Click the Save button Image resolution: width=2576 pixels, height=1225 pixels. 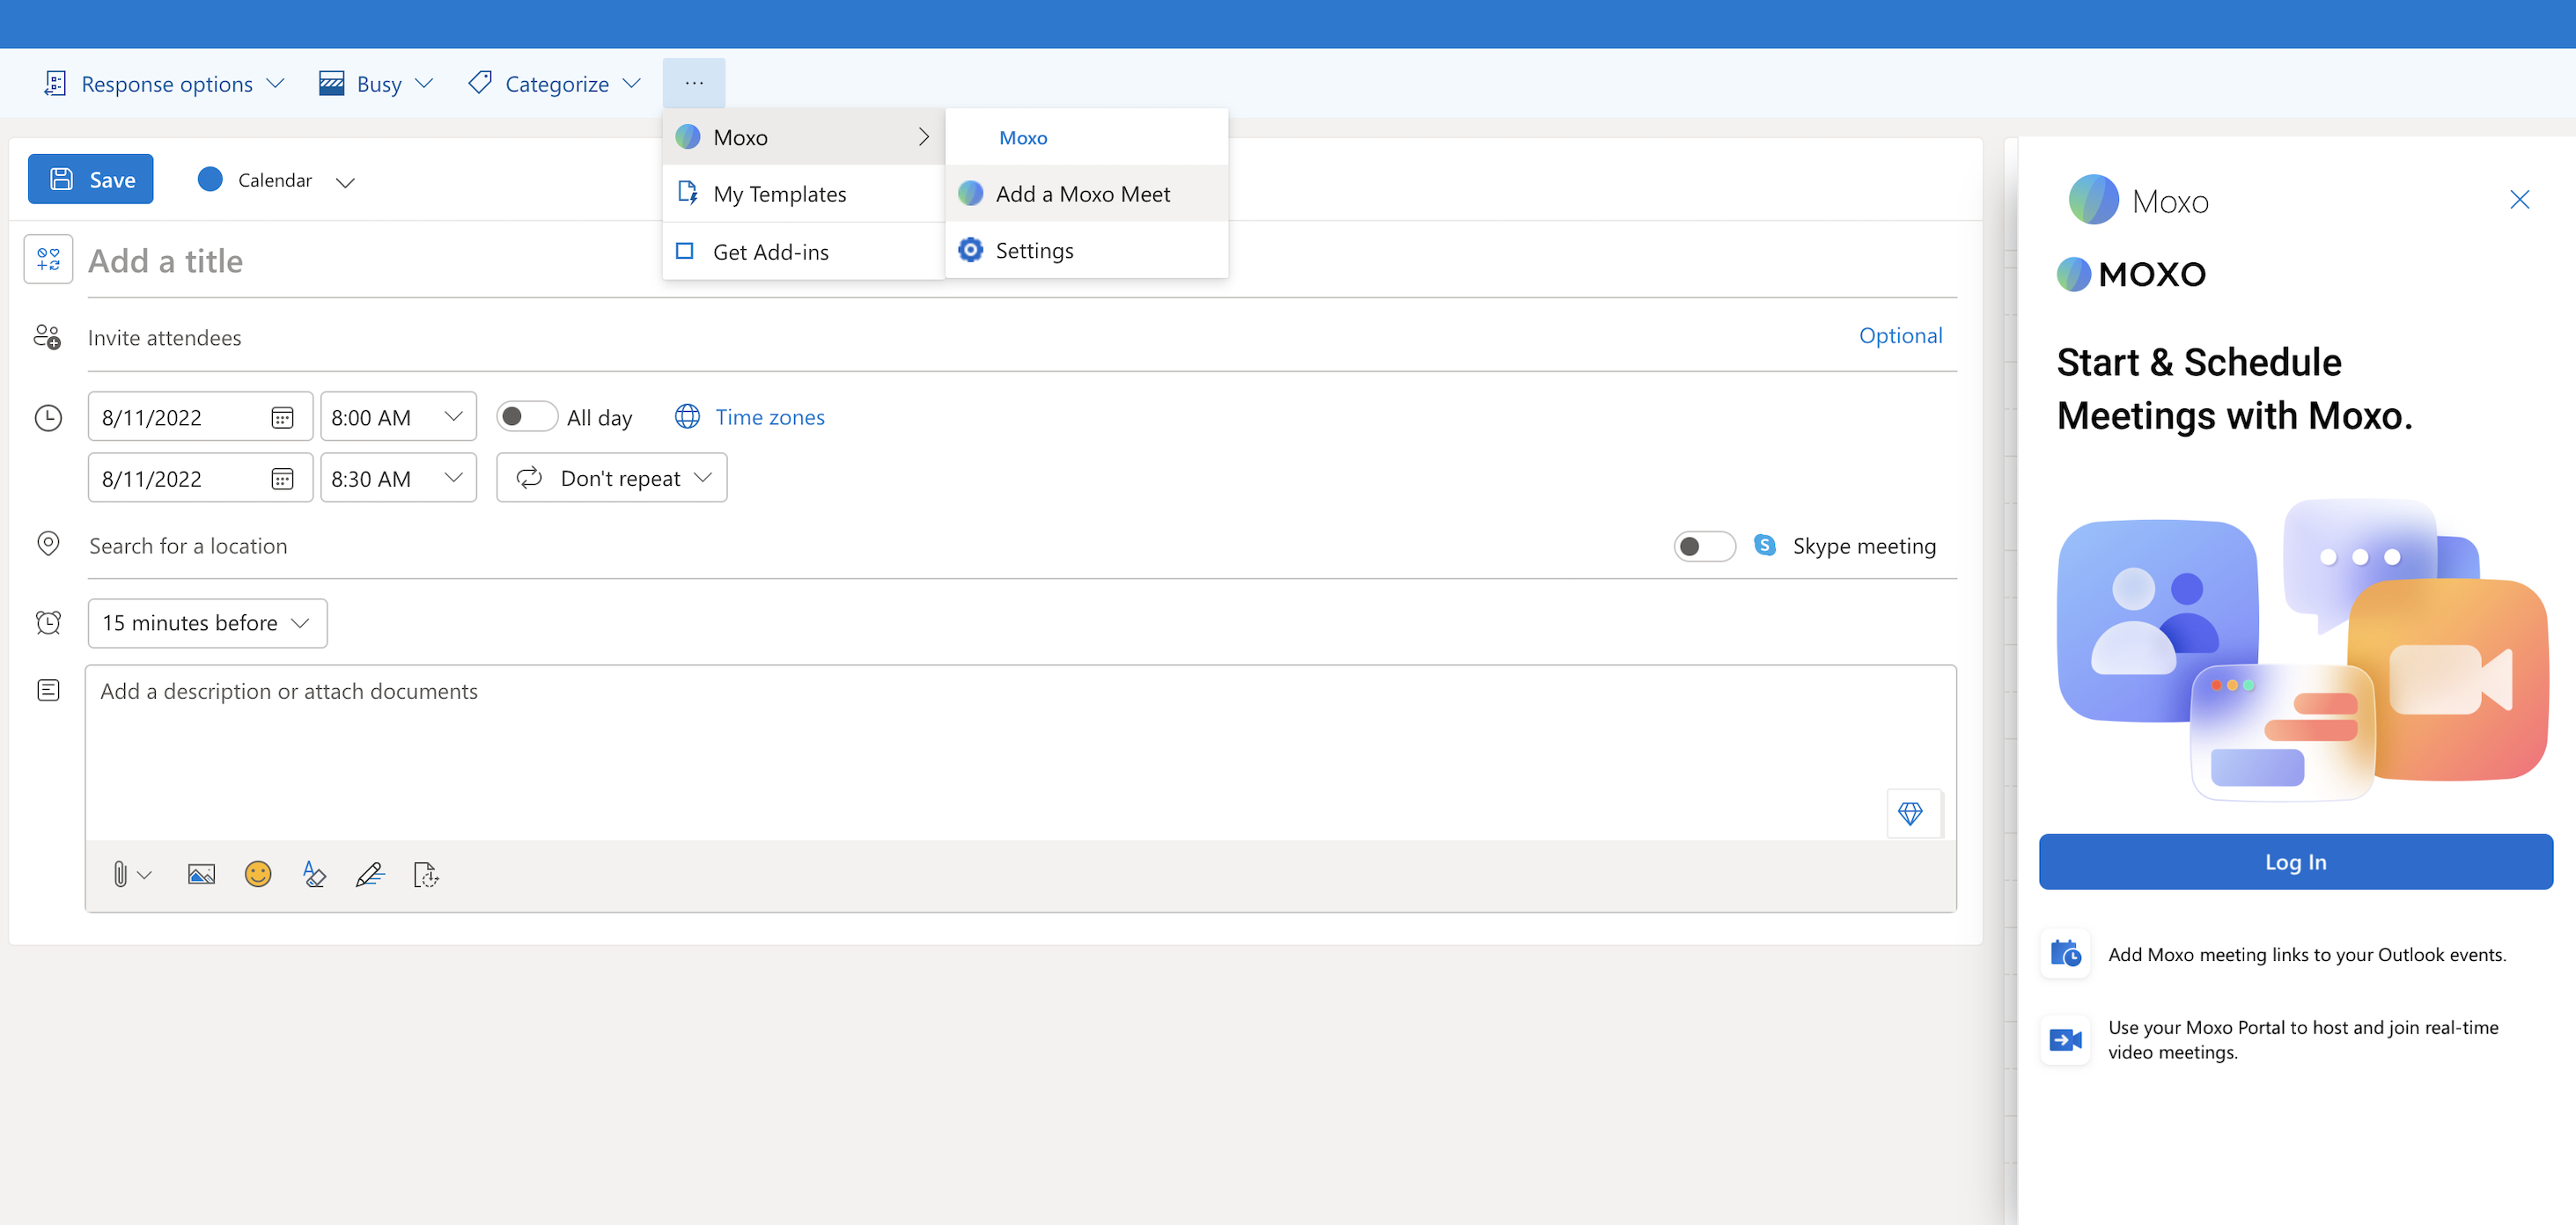tap(90, 179)
